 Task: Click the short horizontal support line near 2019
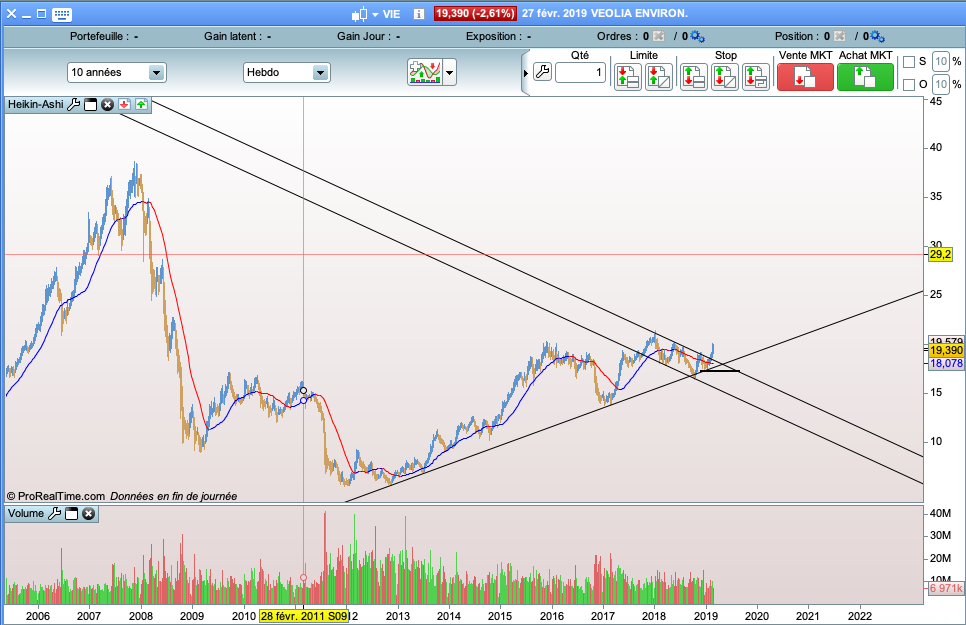pos(720,371)
